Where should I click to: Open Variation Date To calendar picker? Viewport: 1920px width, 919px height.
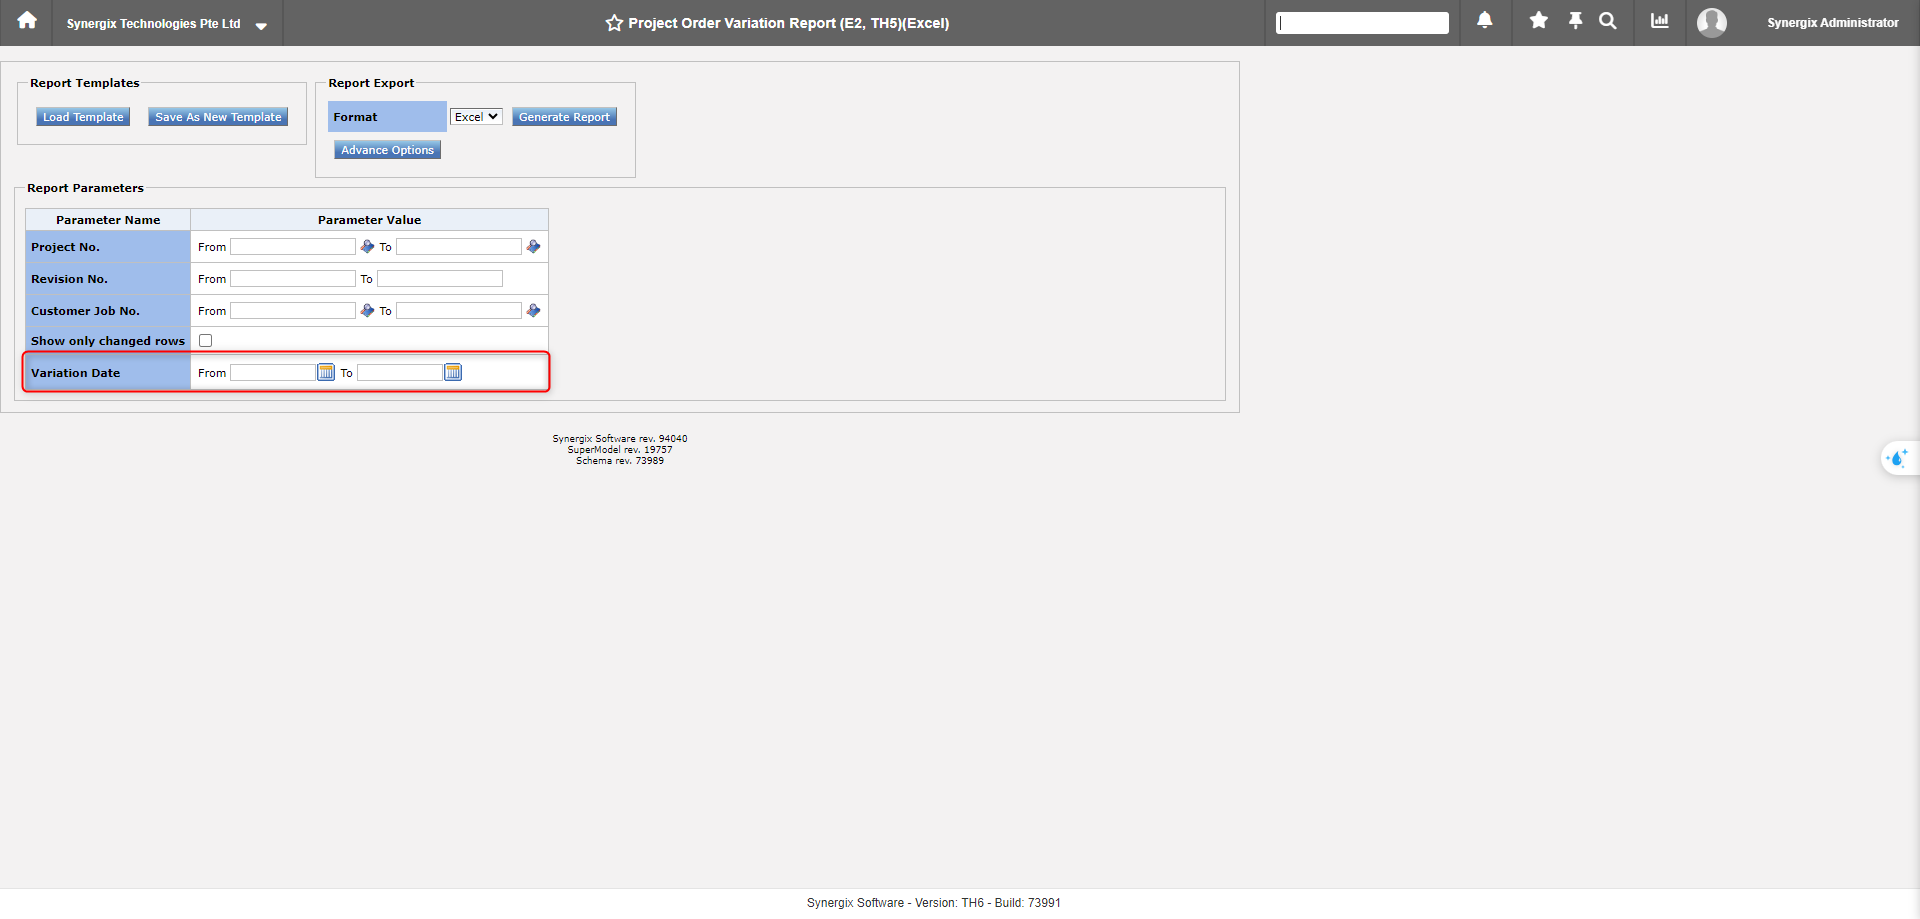(453, 373)
